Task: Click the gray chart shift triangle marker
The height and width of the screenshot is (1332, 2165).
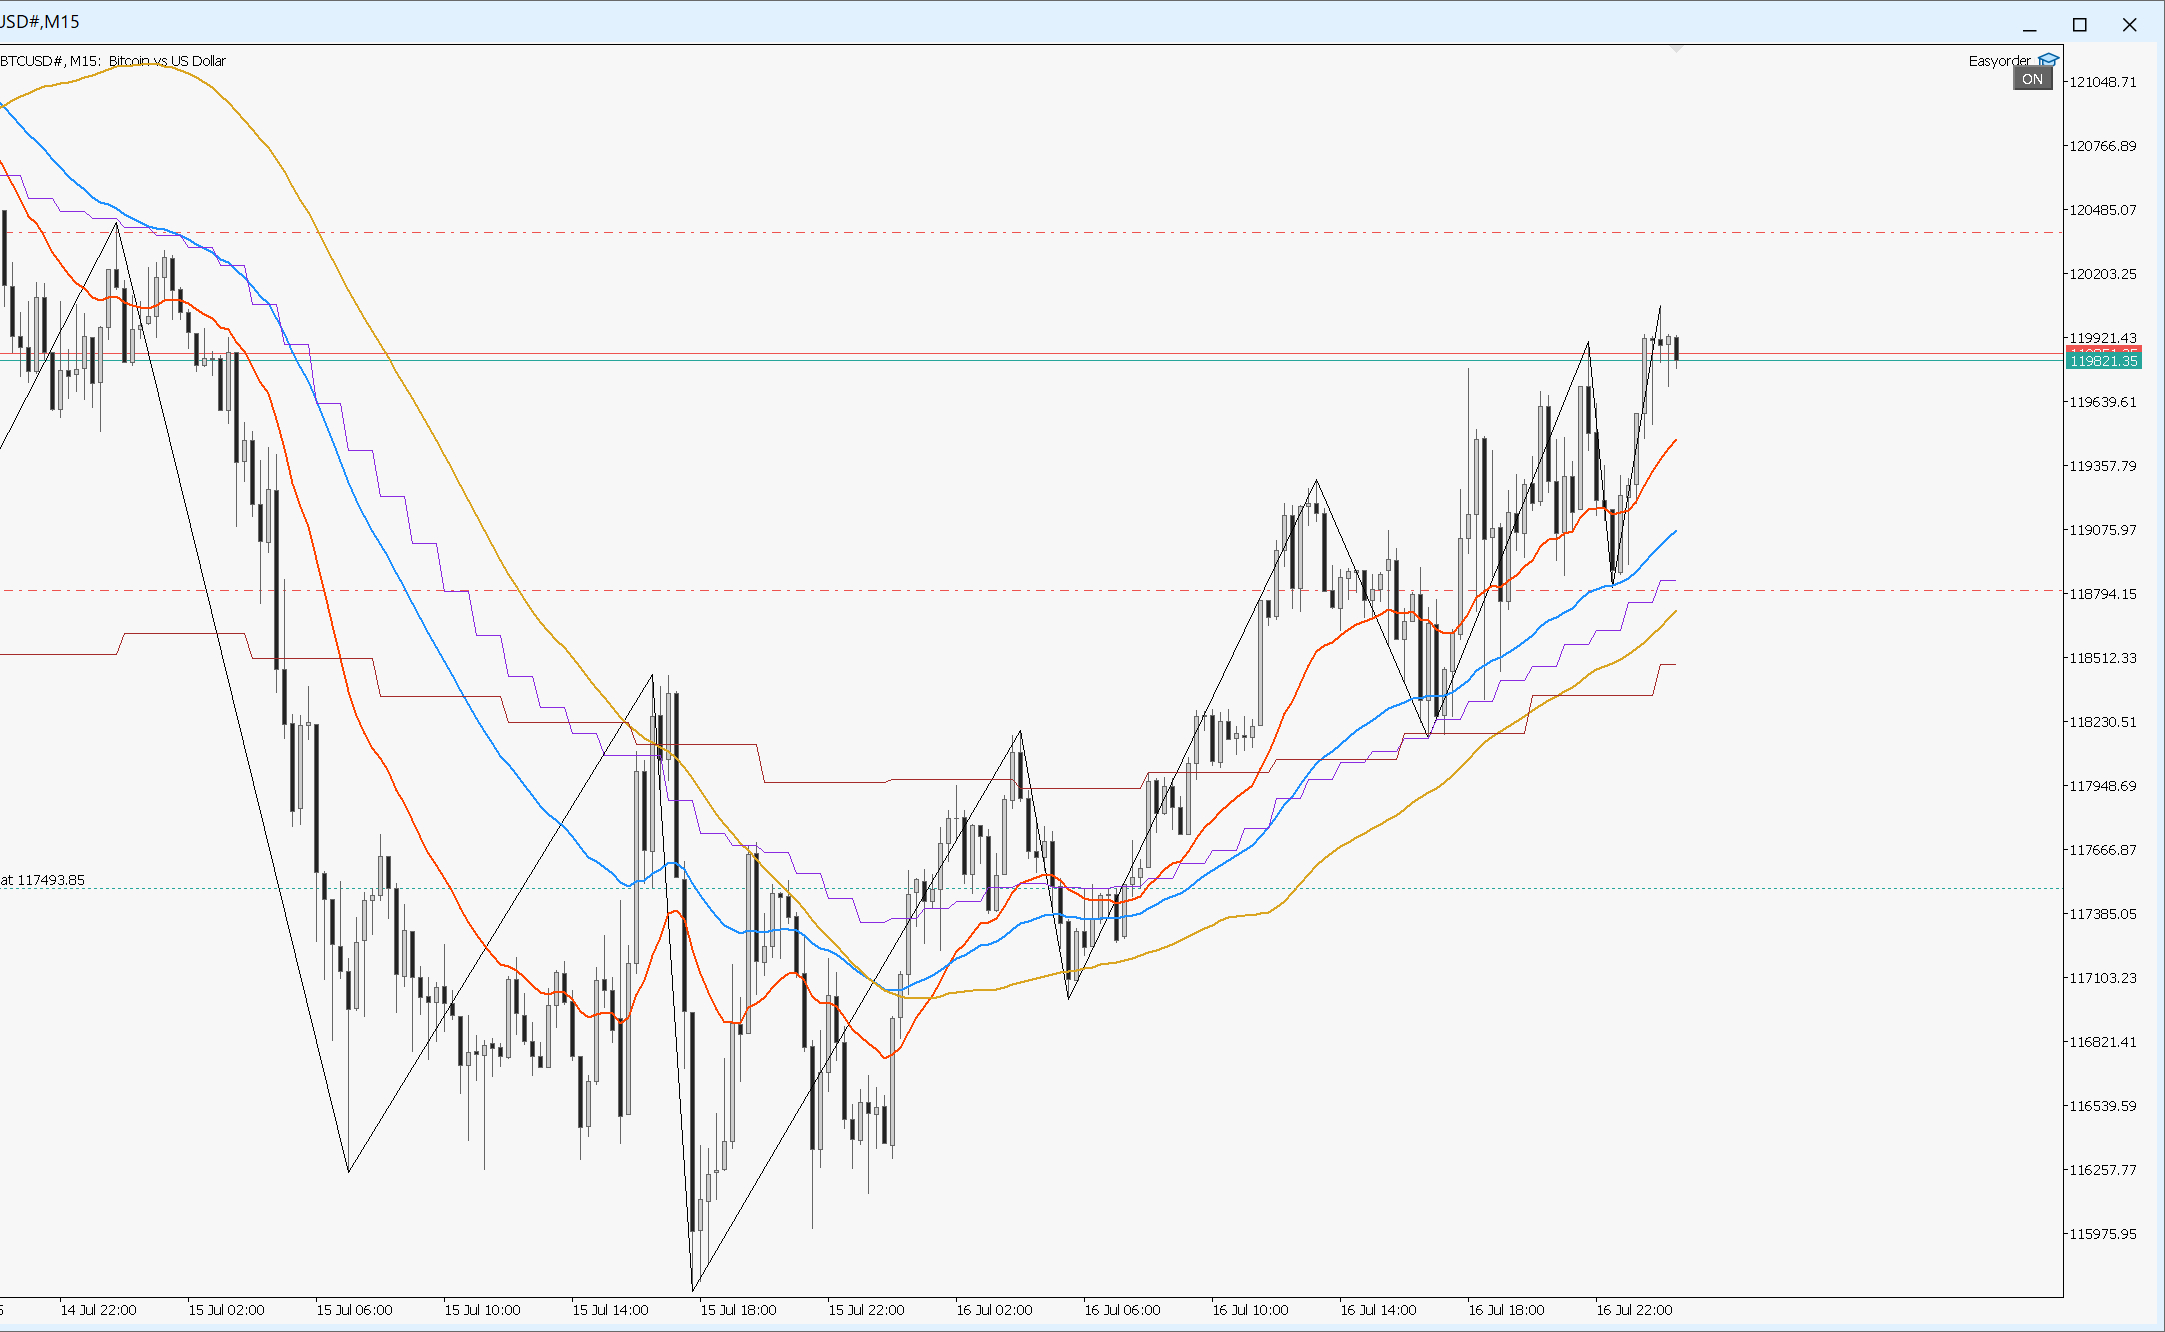Action: 1677,48
